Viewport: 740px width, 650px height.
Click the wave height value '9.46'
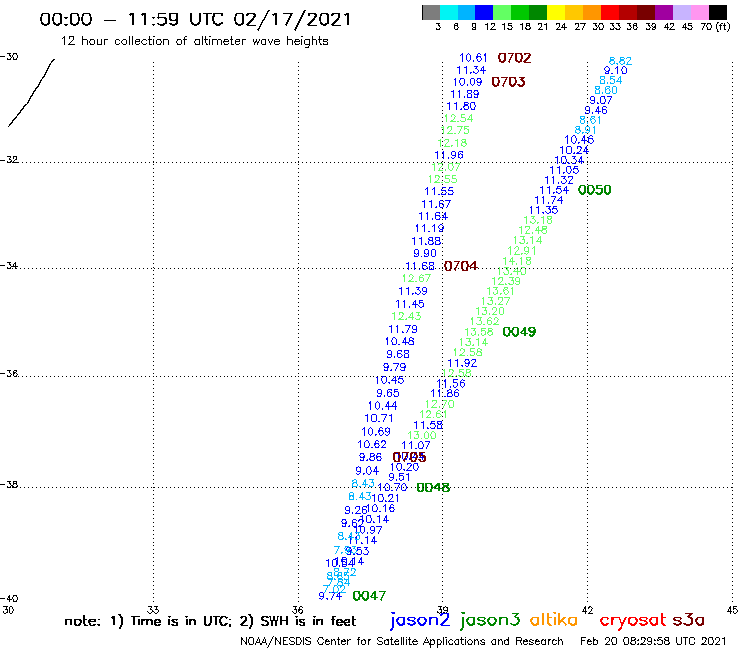[x=596, y=110]
